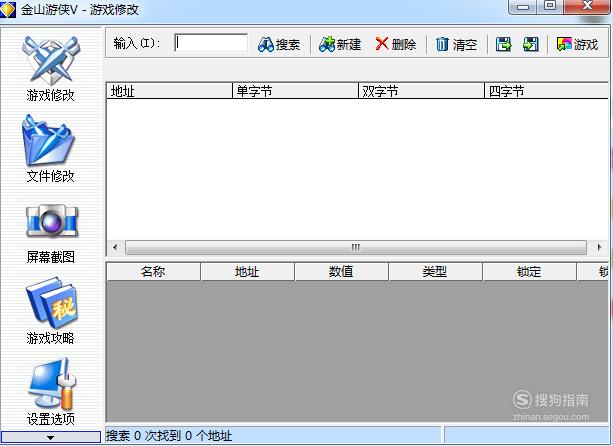The width and height of the screenshot is (613, 446).
Task: Click the first green-arrow save icon in toolbar
Action: [504, 44]
